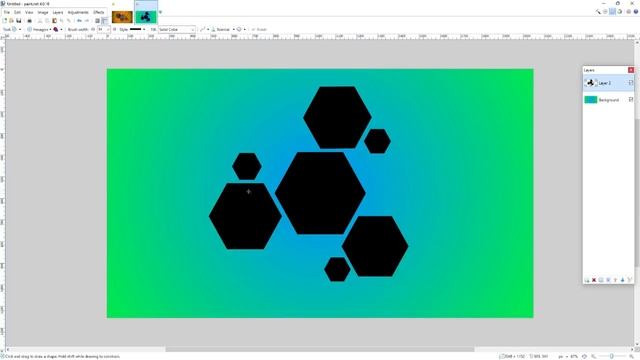Viewport: 640px width, 360px height.
Task: Open the View menu
Action: [x=29, y=12]
